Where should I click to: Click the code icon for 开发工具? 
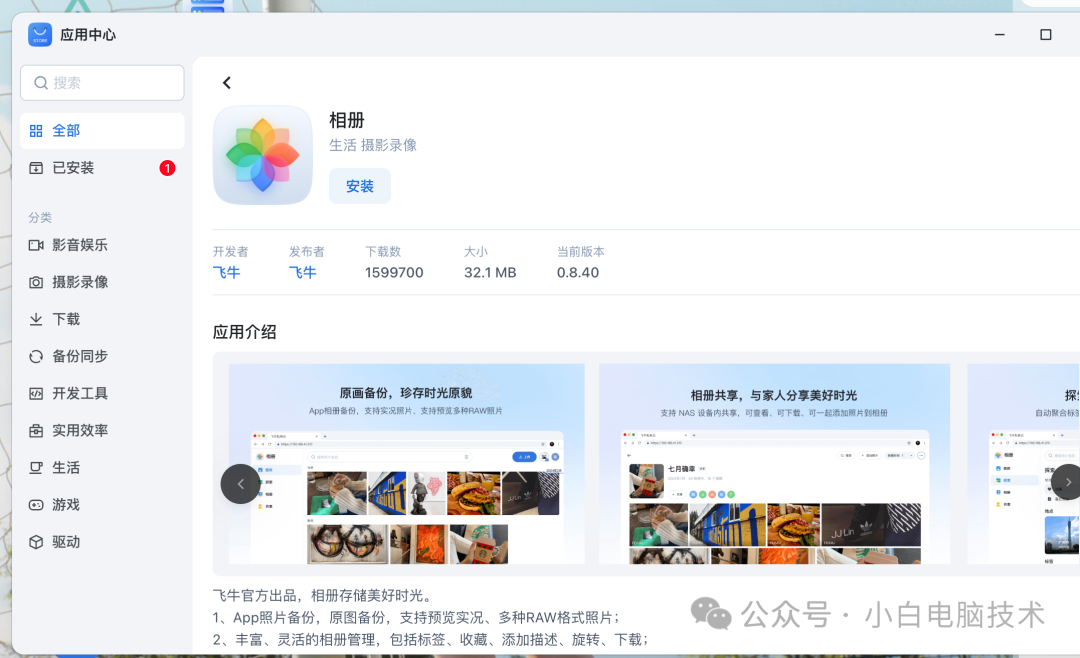36,394
